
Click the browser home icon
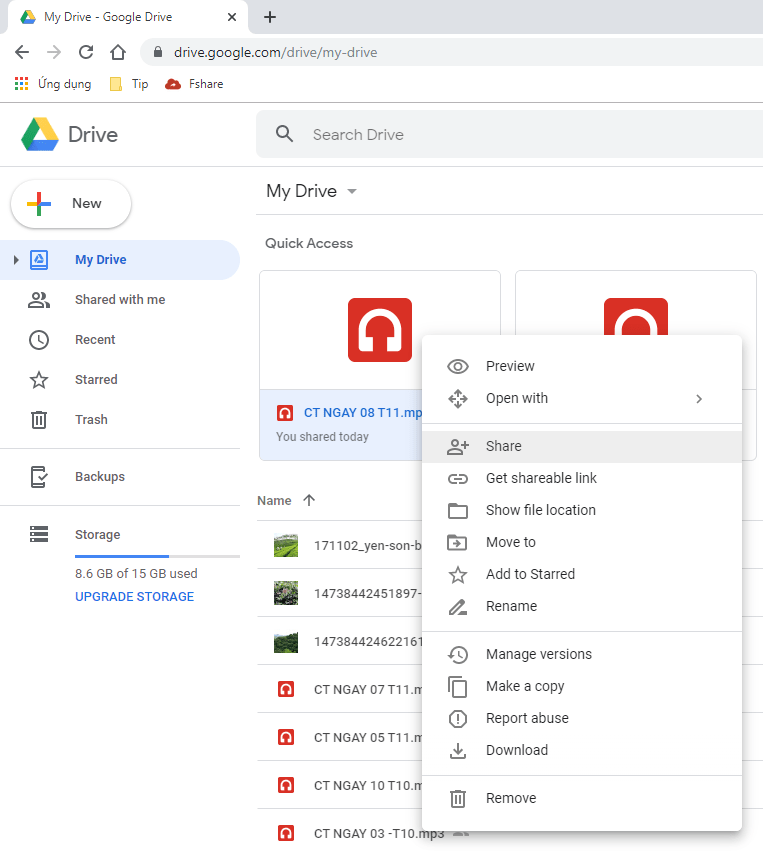(117, 52)
